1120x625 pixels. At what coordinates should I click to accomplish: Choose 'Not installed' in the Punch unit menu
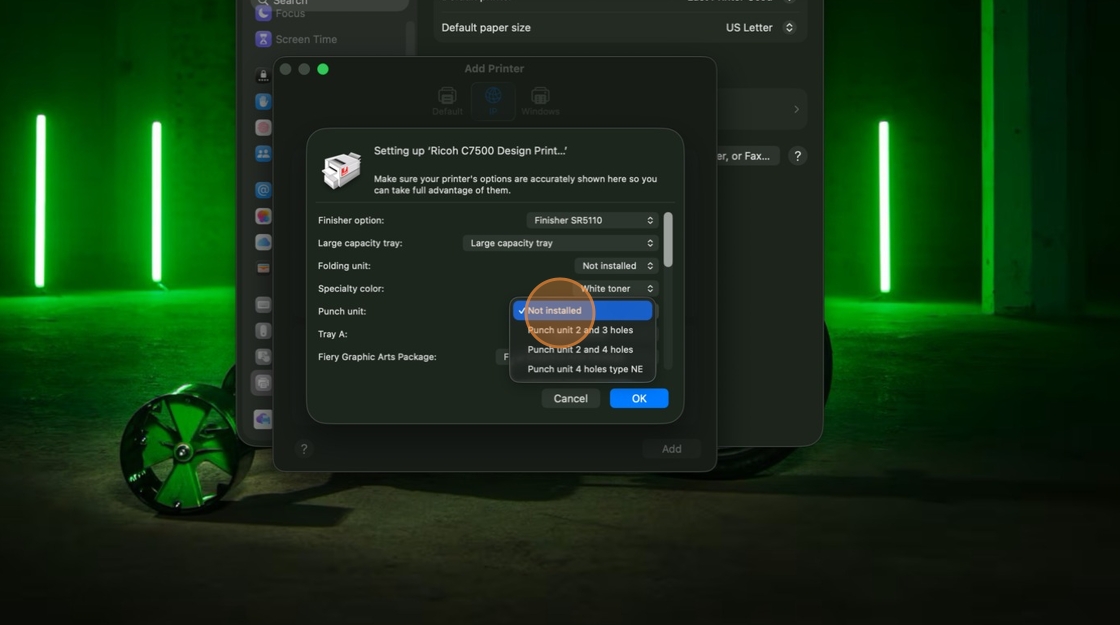point(582,311)
